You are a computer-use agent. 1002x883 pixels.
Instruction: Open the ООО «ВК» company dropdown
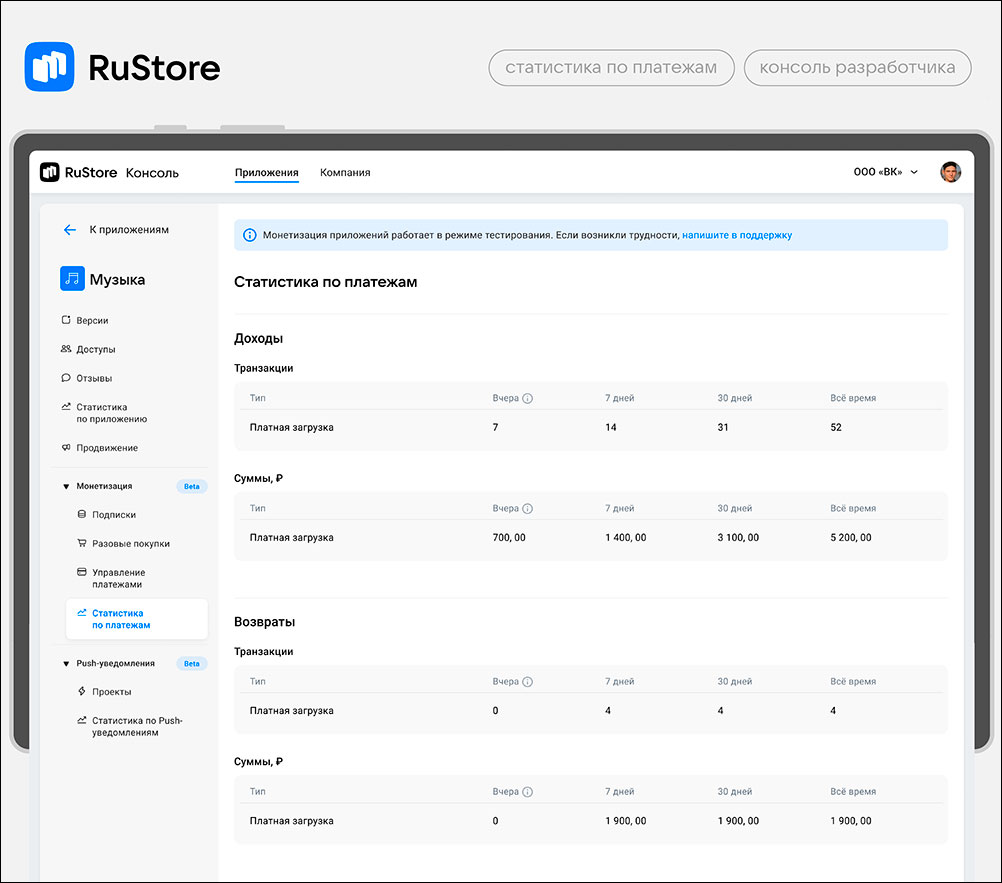(885, 173)
